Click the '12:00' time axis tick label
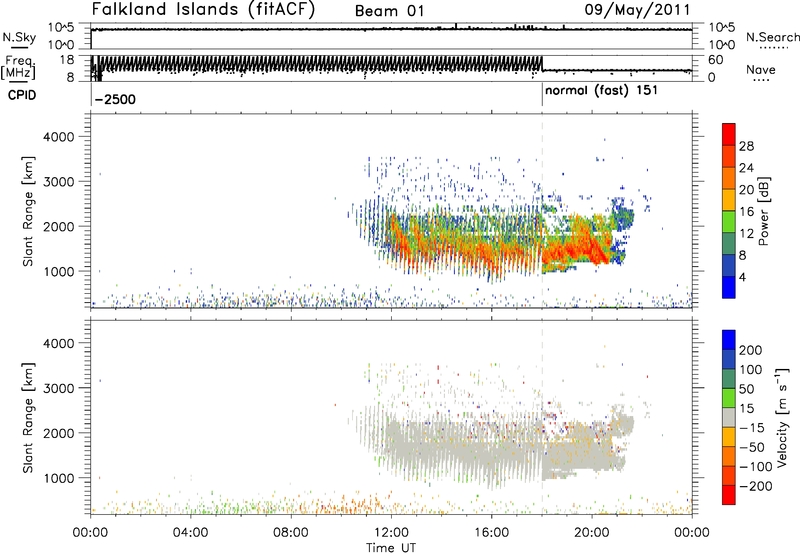800x554 pixels. point(391,533)
